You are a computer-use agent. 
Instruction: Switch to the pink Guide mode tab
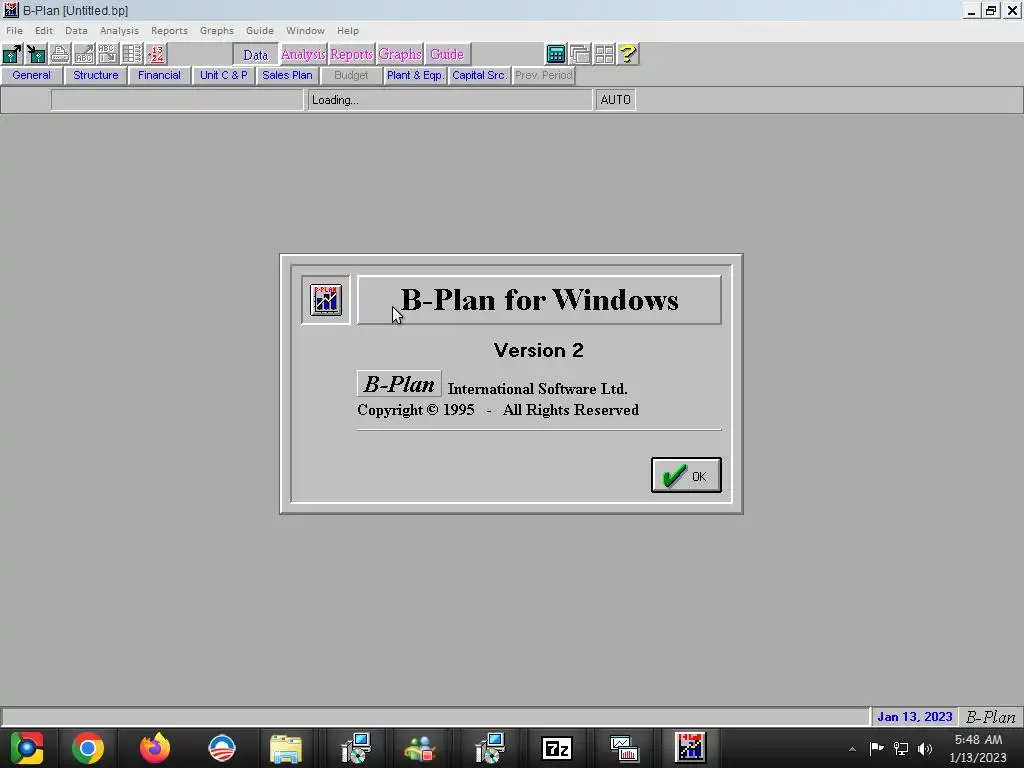(x=447, y=55)
